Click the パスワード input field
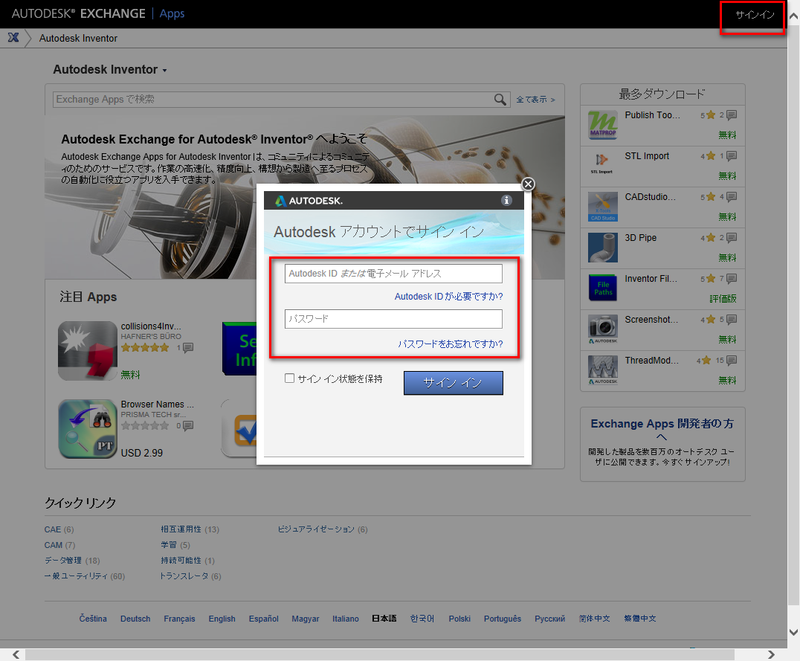Viewport: 800px width, 661px height. (393, 319)
